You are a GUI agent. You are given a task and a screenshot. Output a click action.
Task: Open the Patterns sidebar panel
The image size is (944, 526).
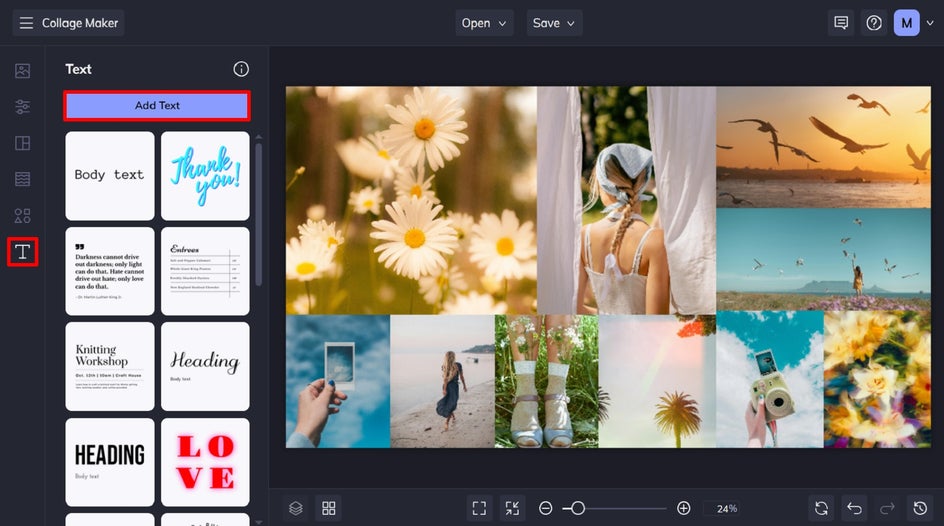pyautogui.click(x=22, y=179)
